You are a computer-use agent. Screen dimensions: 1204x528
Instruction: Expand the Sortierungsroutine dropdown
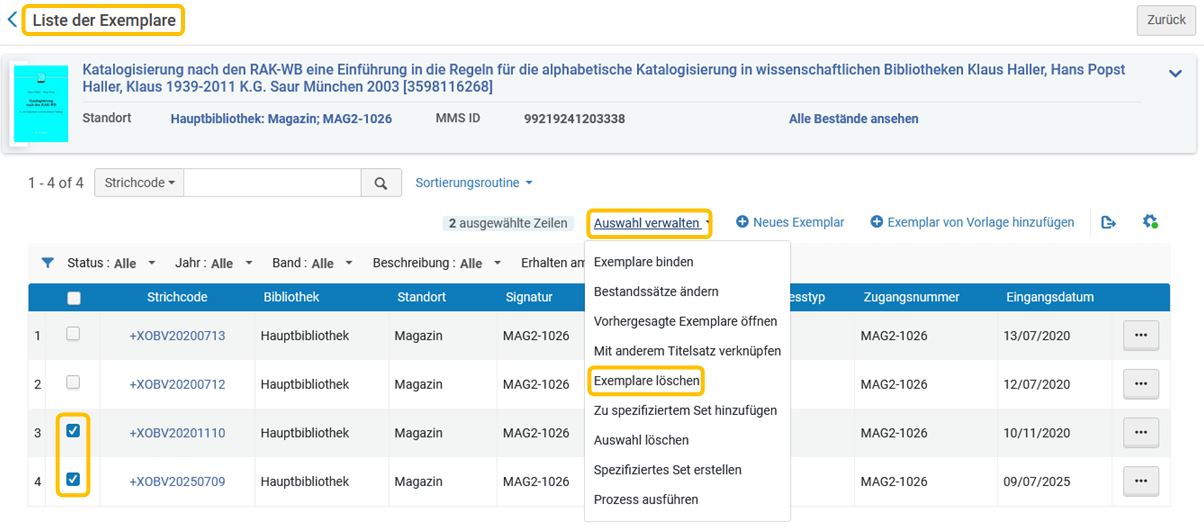click(474, 183)
